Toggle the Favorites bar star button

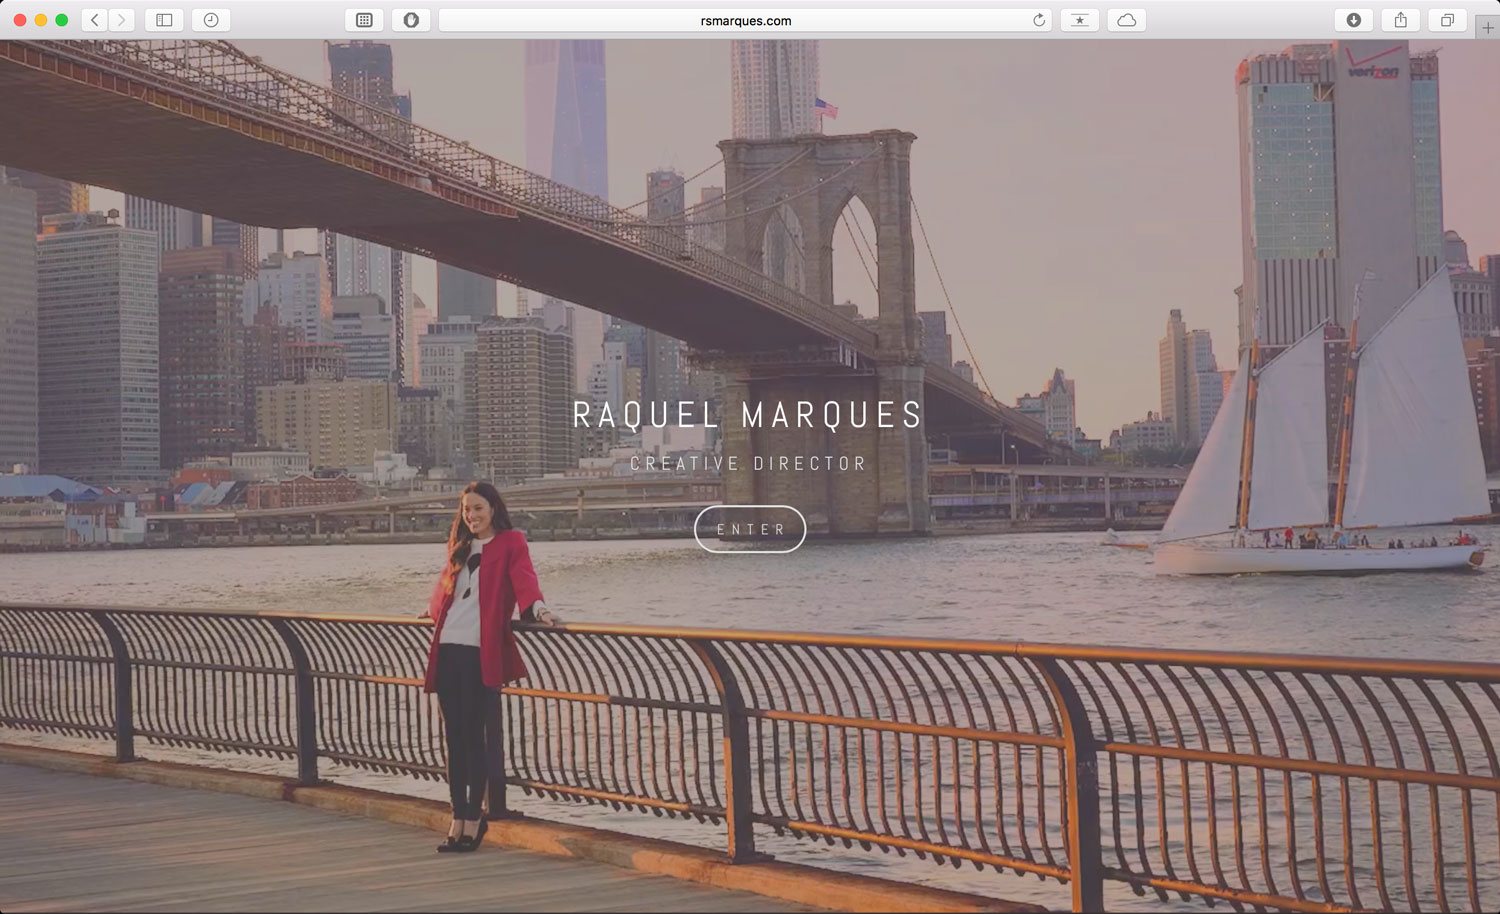pyautogui.click(x=1080, y=20)
